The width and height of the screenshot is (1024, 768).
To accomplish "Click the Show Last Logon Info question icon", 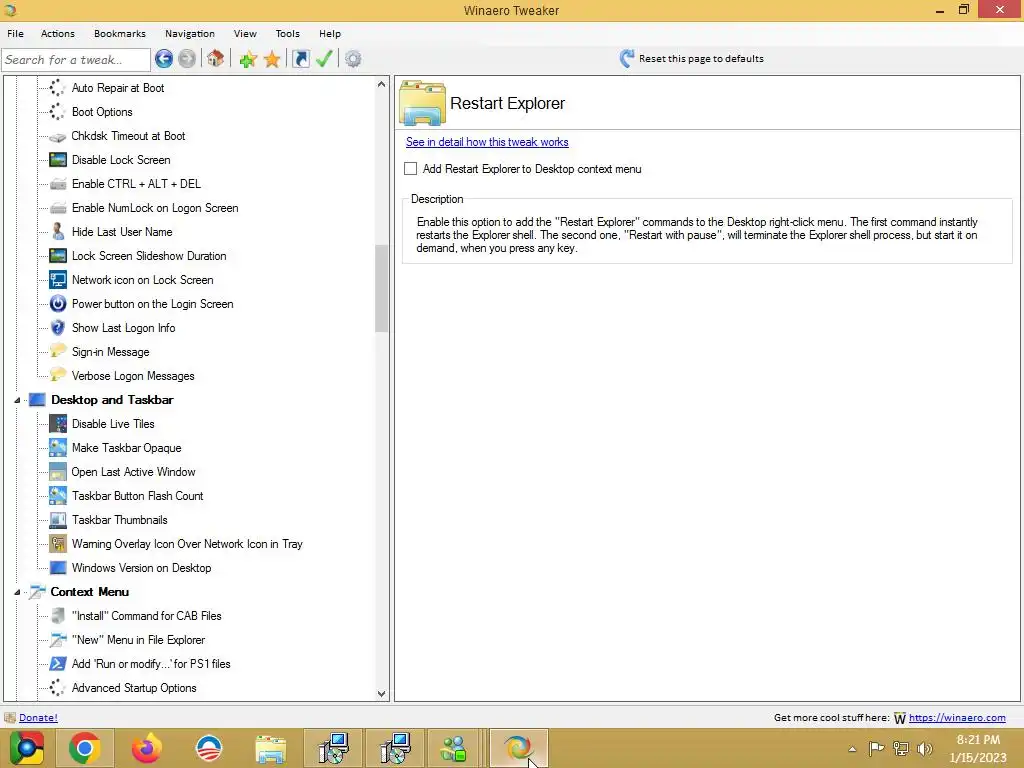I will coord(58,328).
